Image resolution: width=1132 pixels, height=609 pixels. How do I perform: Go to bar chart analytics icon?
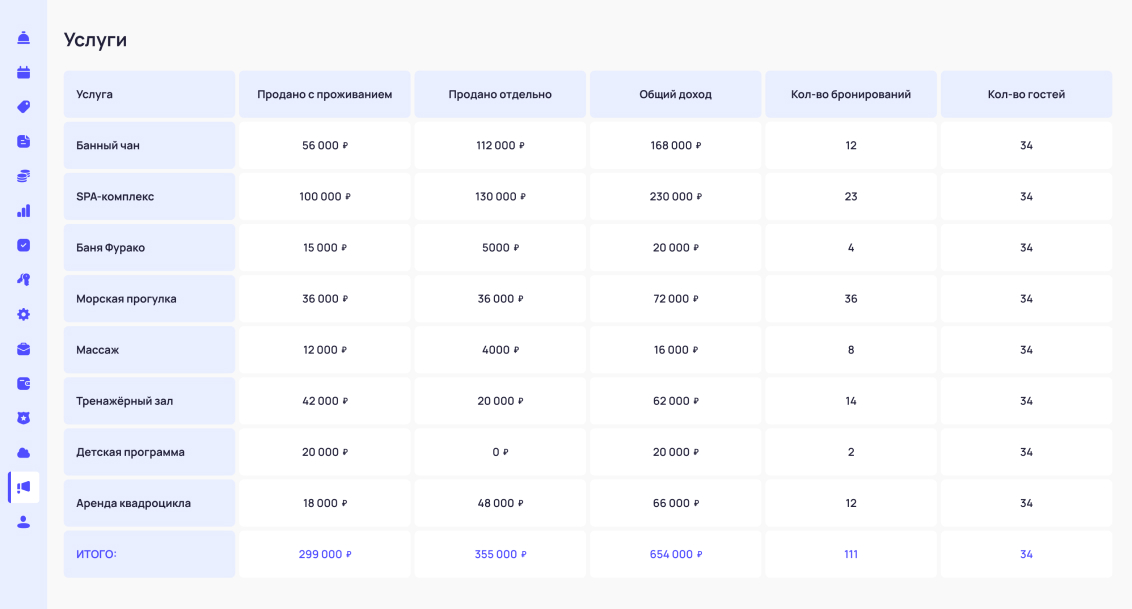pyautogui.click(x=23, y=211)
